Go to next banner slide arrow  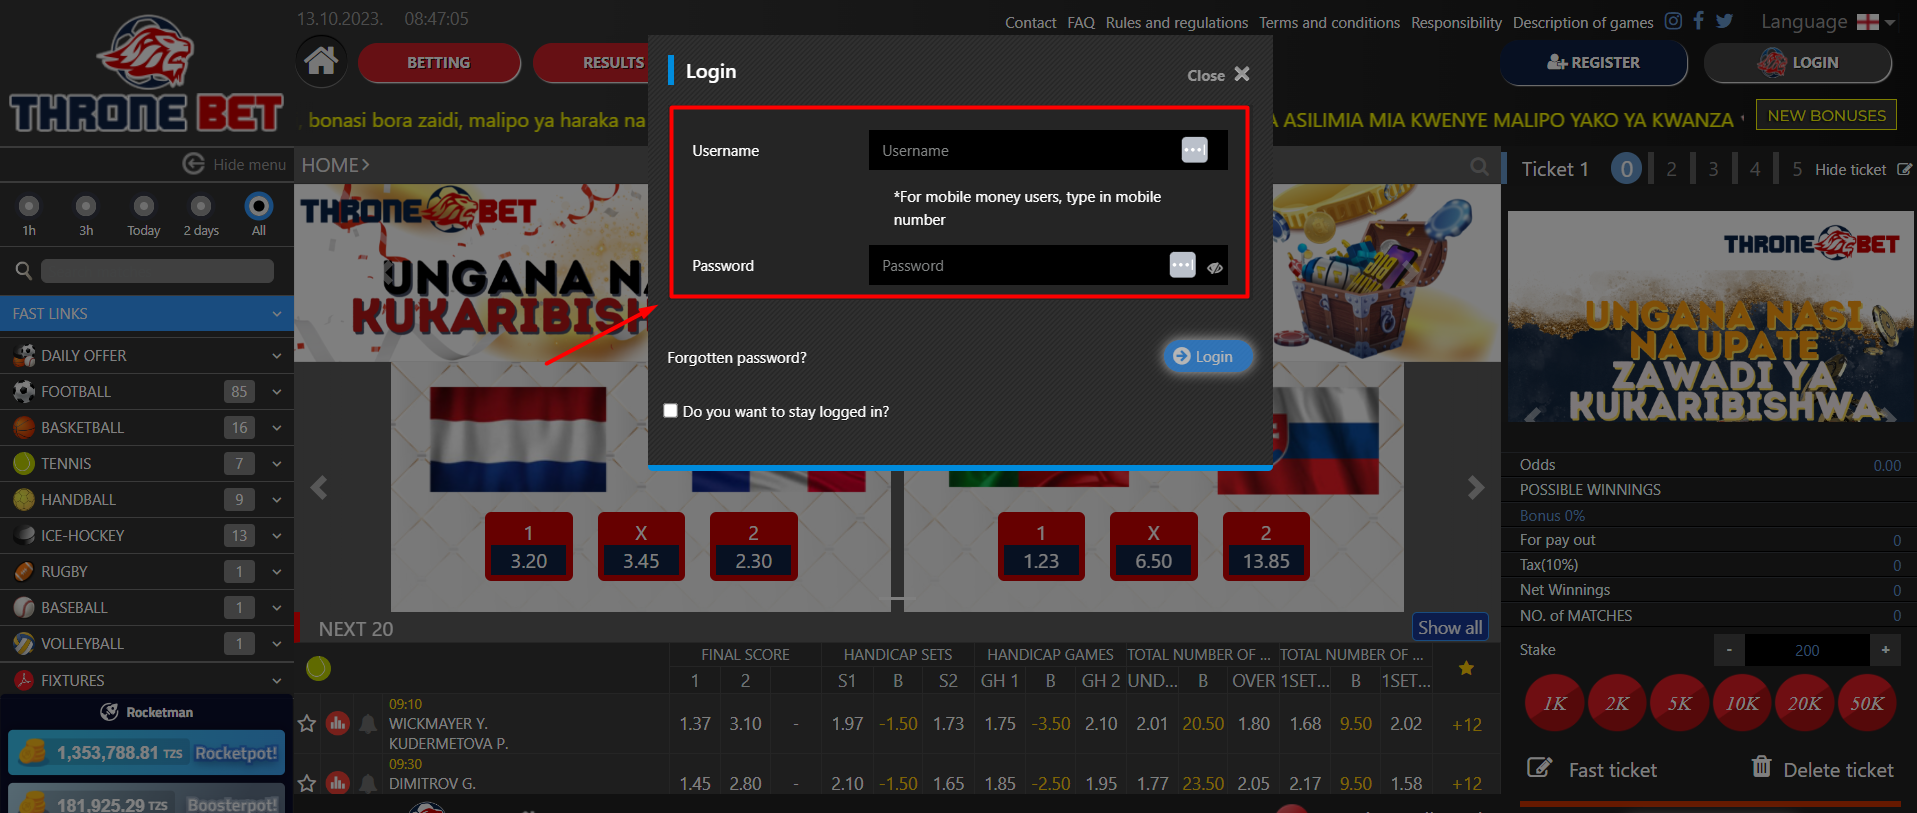pos(1476,488)
